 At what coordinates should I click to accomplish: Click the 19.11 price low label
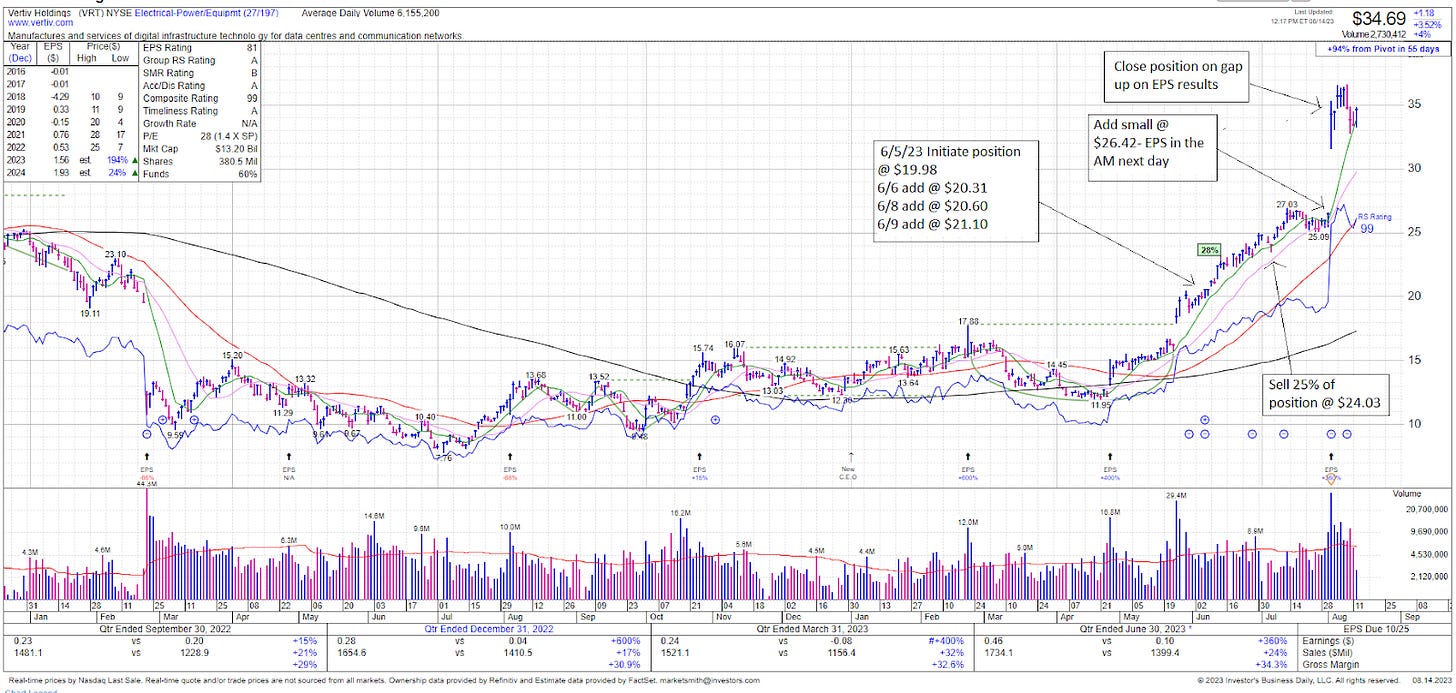tap(90, 313)
